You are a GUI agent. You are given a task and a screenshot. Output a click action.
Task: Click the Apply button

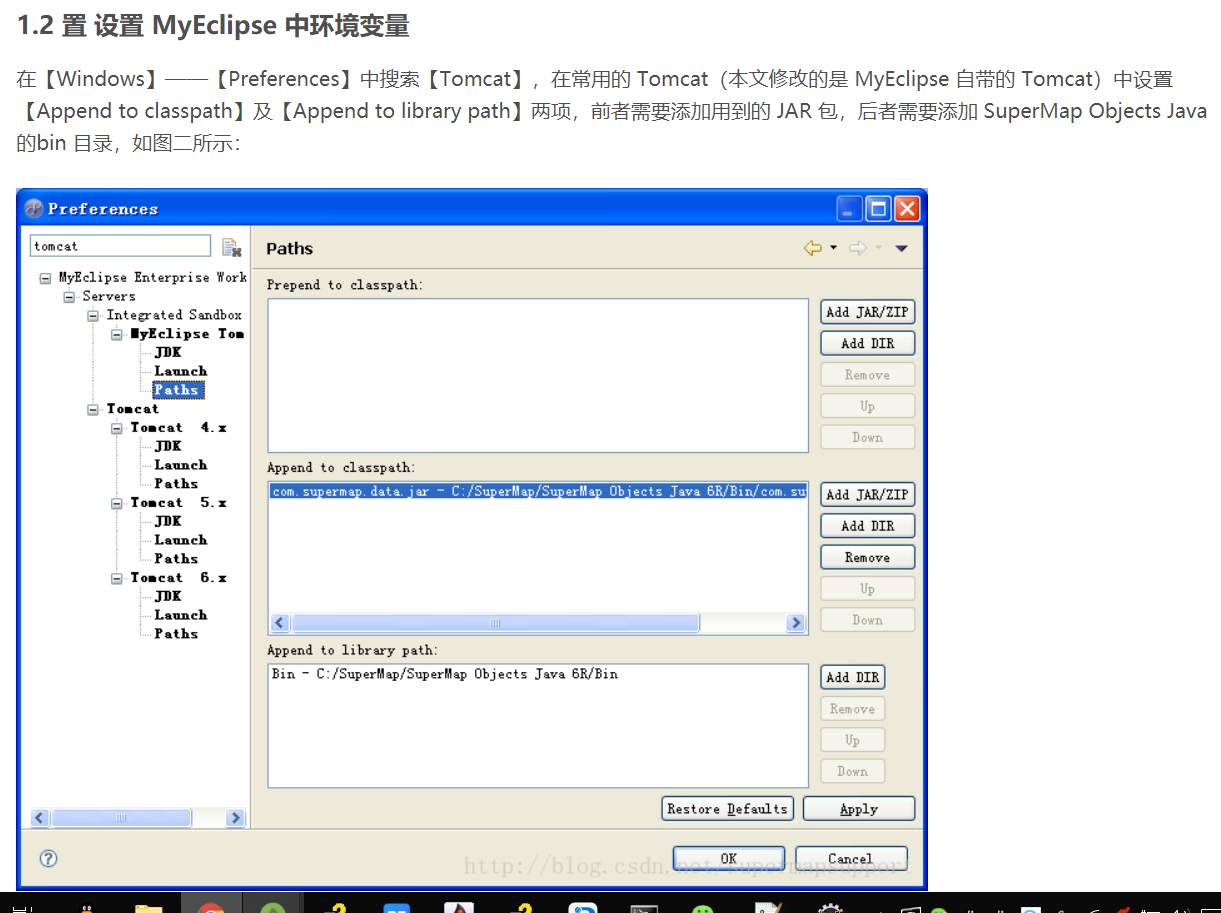[x=859, y=809]
